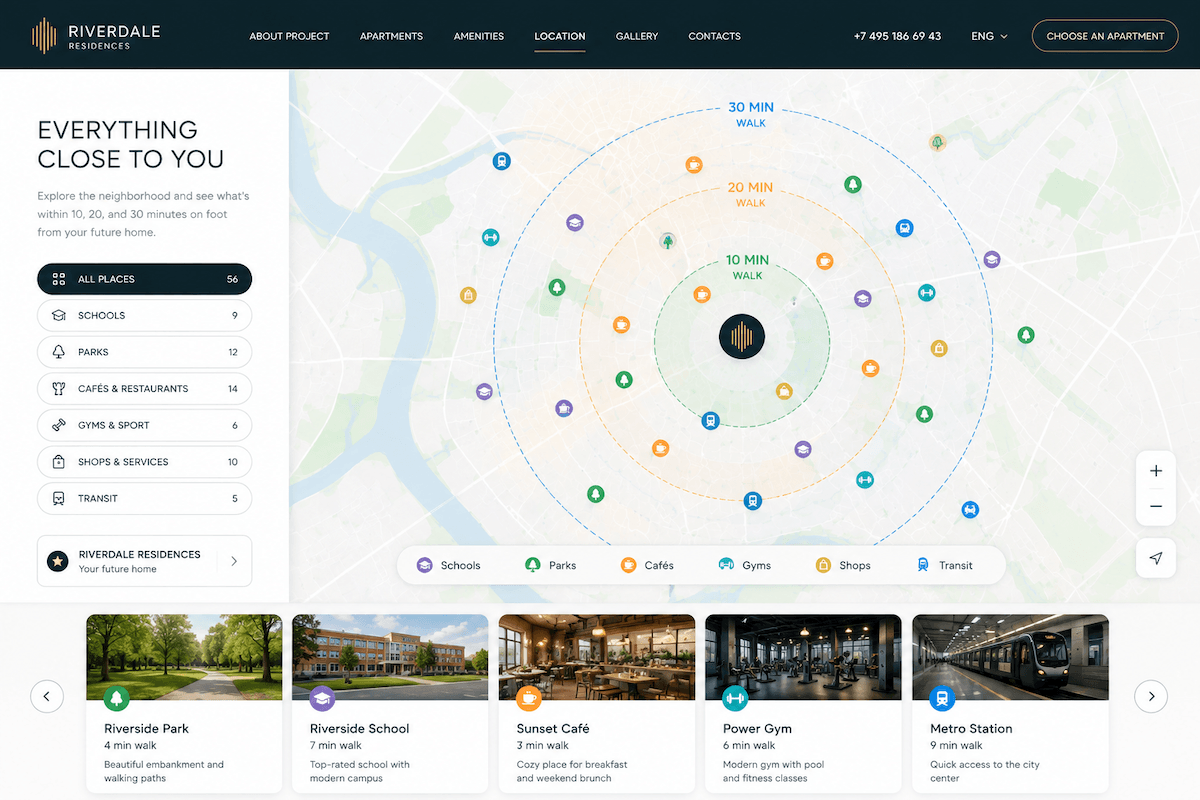
Task: Call the +7 495 186 69 43 number
Action: click(x=897, y=36)
